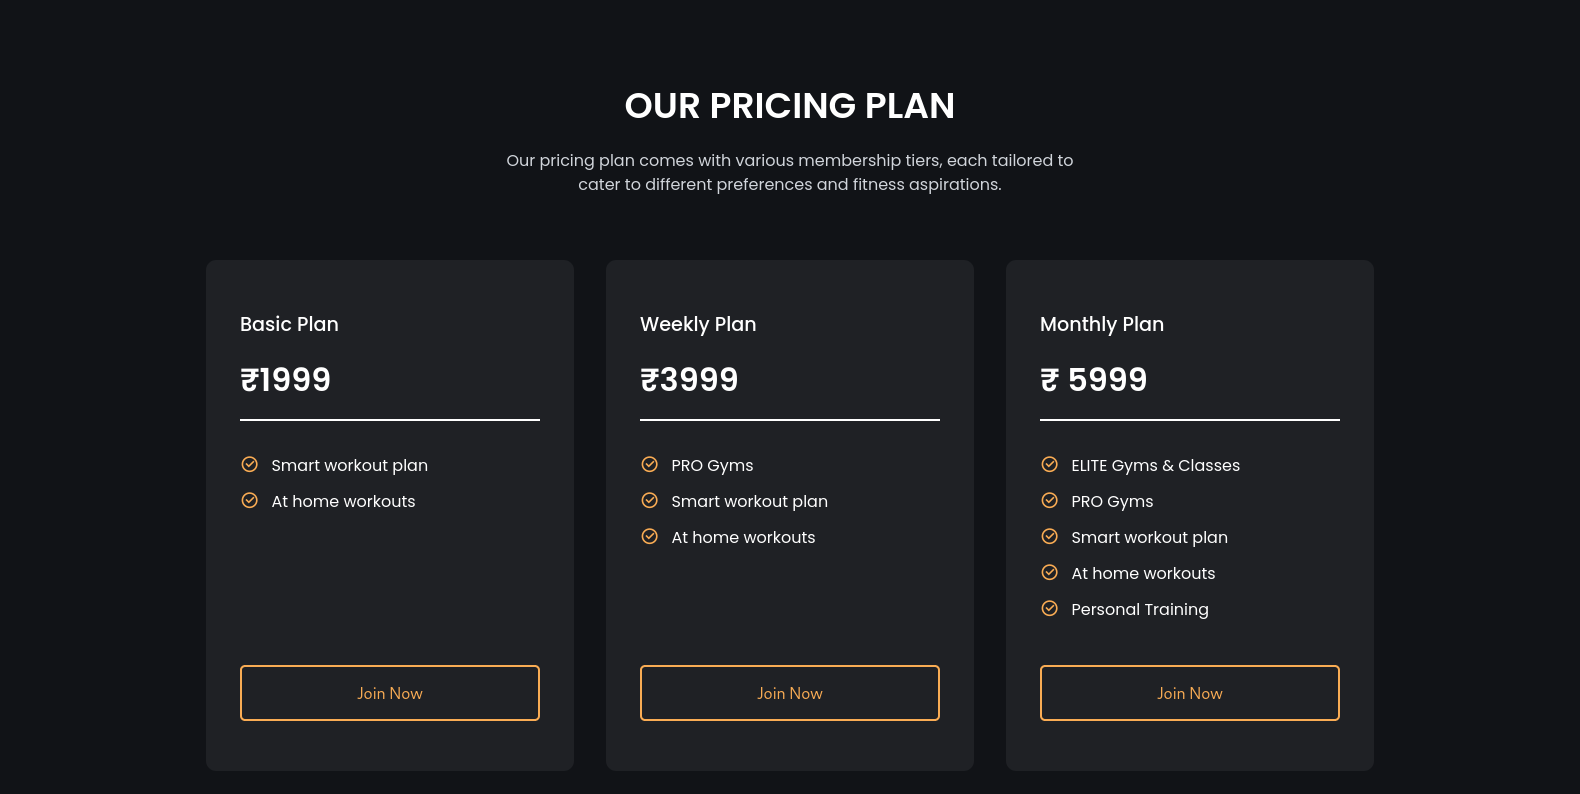Click checkmark icon beside ELITE Gyms & Classes
This screenshot has height=794, width=1580.
pyautogui.click(x=1049, y=464)
